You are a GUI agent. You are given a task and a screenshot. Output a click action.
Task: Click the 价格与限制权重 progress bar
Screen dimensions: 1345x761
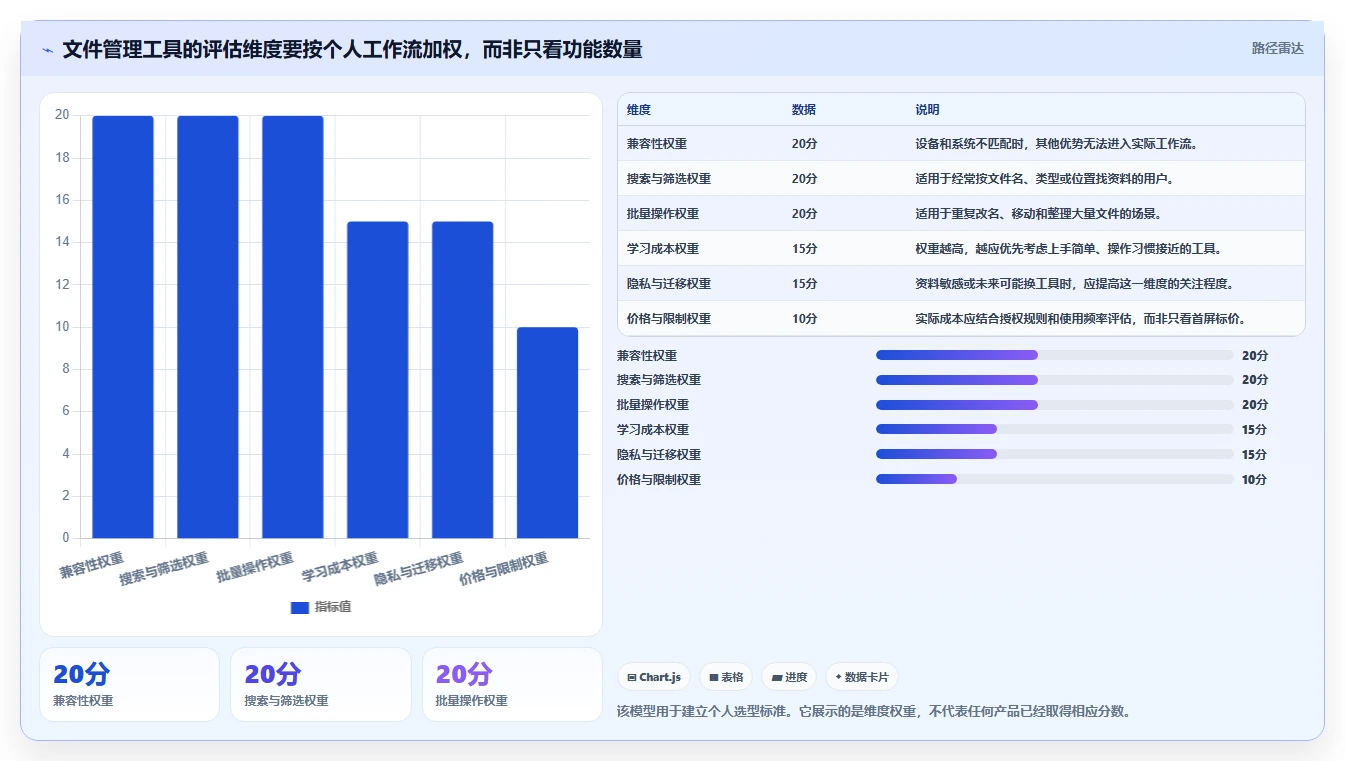(1055, 479)
